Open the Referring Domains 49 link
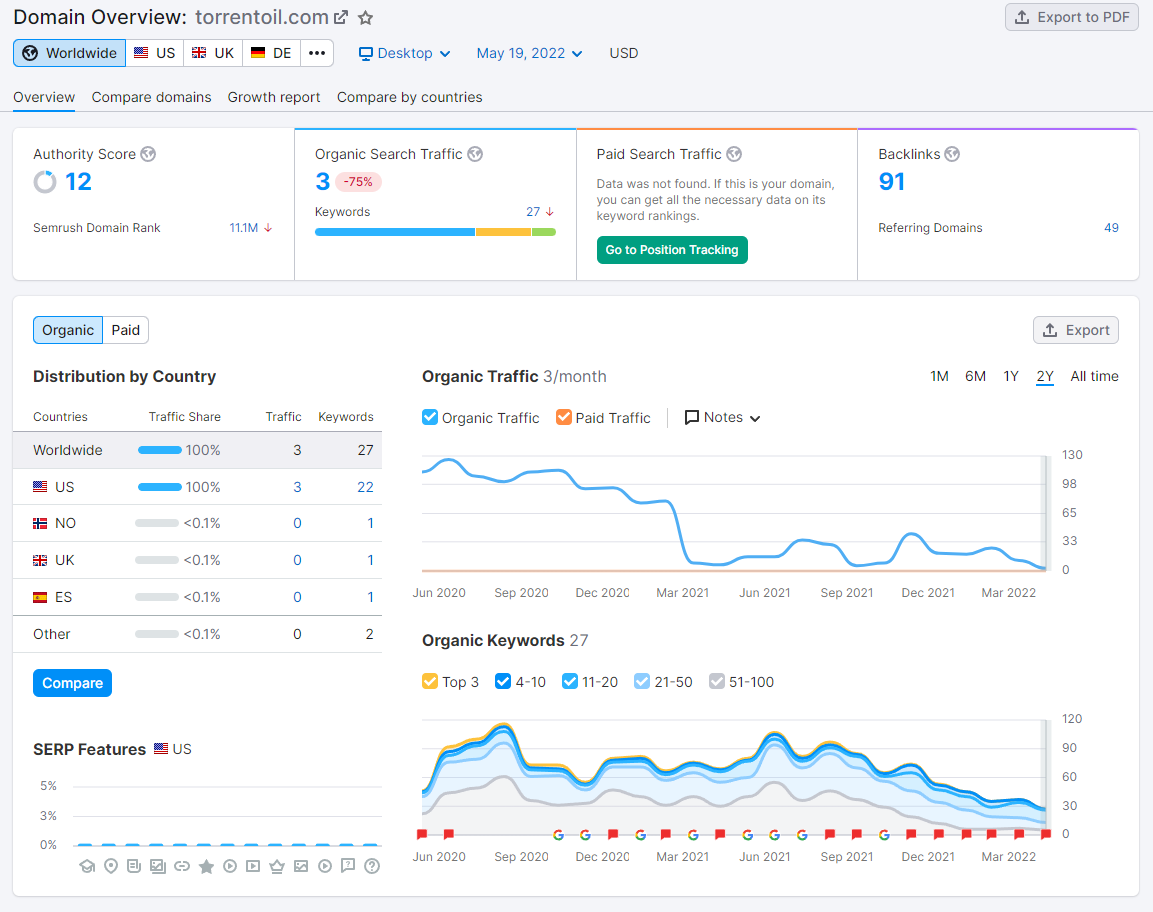Viewport: 1153px width, 912px height. point(1111,228)
